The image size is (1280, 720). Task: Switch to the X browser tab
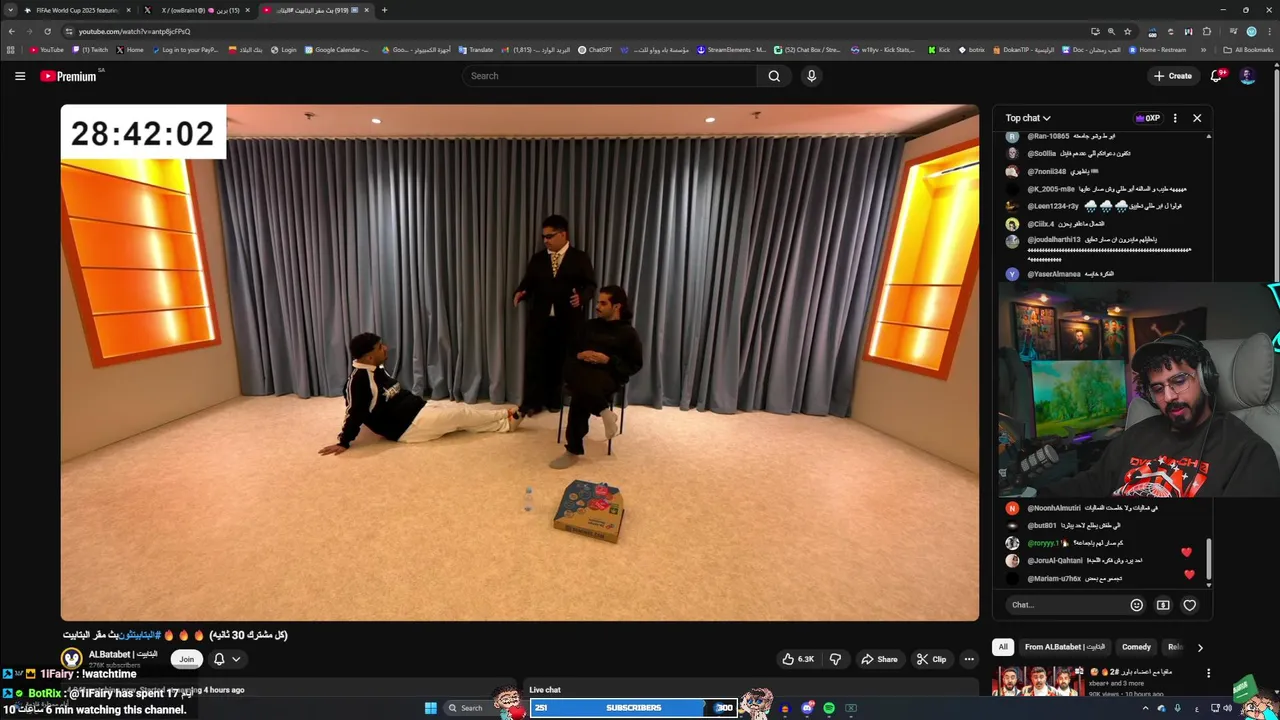197,10
